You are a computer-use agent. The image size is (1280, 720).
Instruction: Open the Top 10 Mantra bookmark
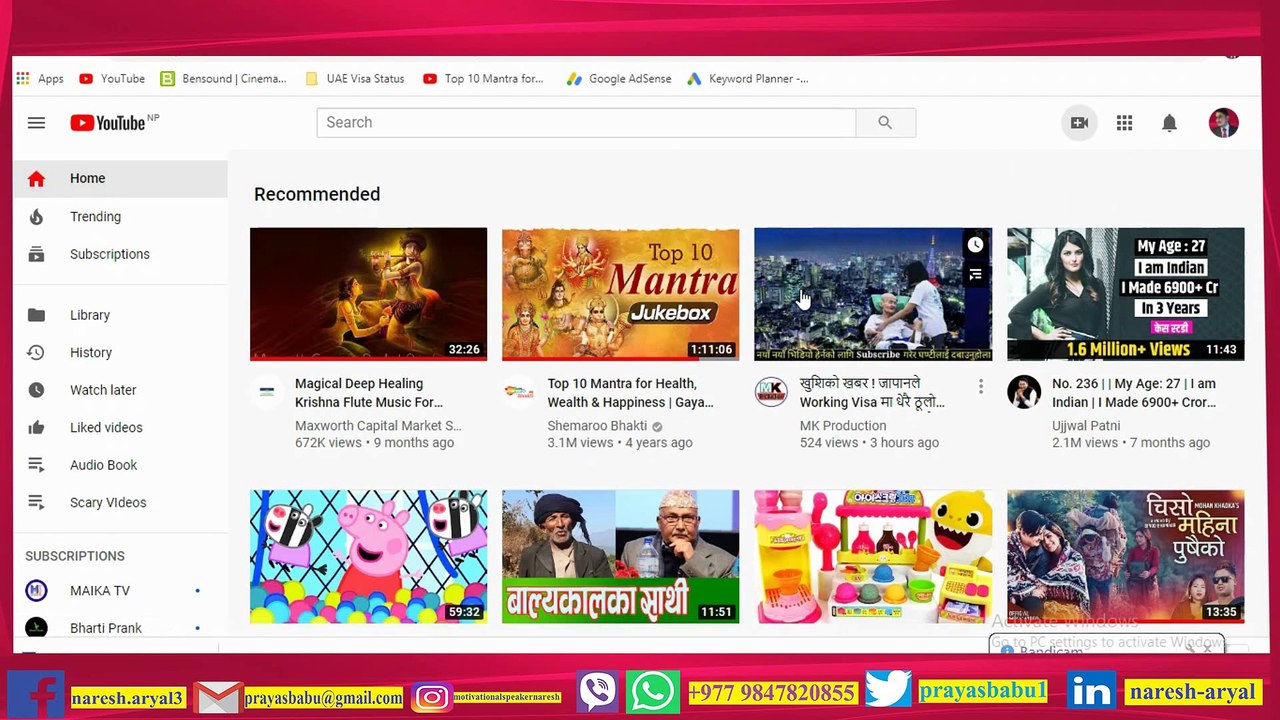[484, 79]
